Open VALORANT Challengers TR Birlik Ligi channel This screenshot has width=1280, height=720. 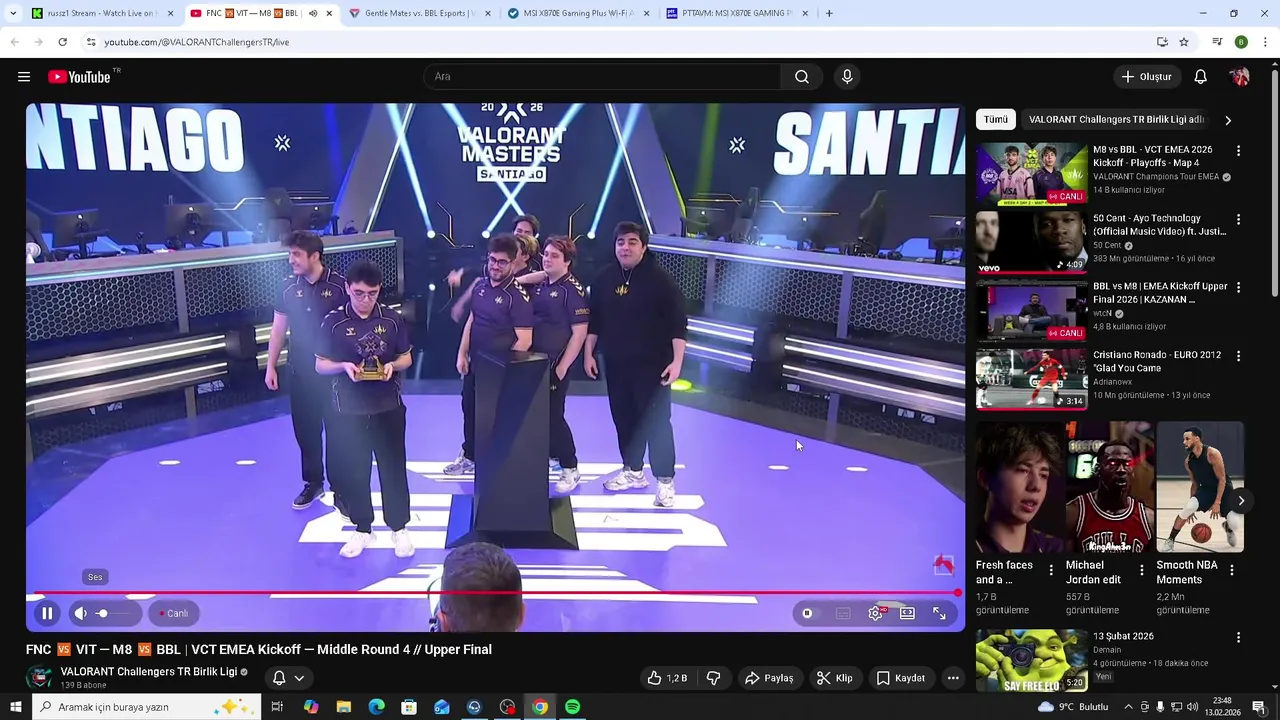[148, 672]
